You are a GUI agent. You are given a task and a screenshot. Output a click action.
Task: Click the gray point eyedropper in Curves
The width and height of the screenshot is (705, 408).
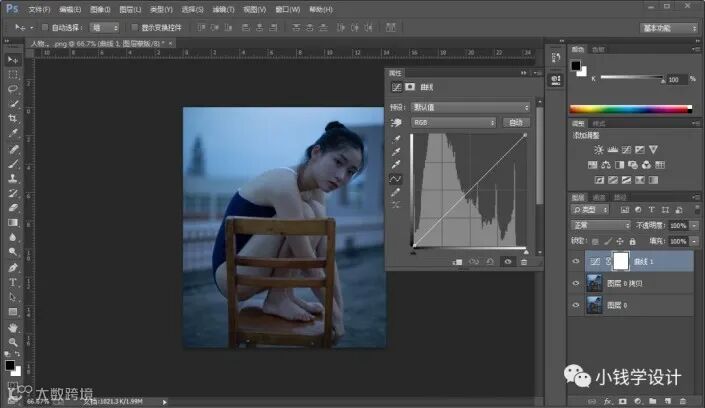click(396, 152)
